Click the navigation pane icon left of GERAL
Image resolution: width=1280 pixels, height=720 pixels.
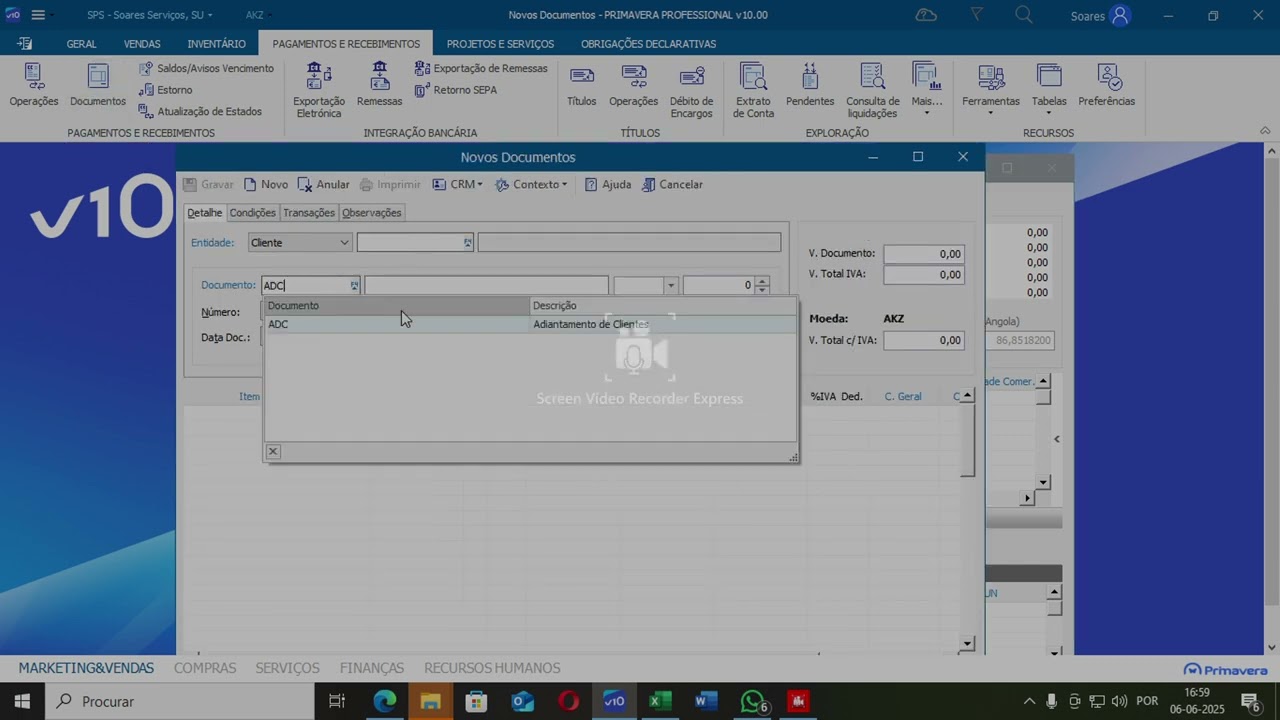25,44
